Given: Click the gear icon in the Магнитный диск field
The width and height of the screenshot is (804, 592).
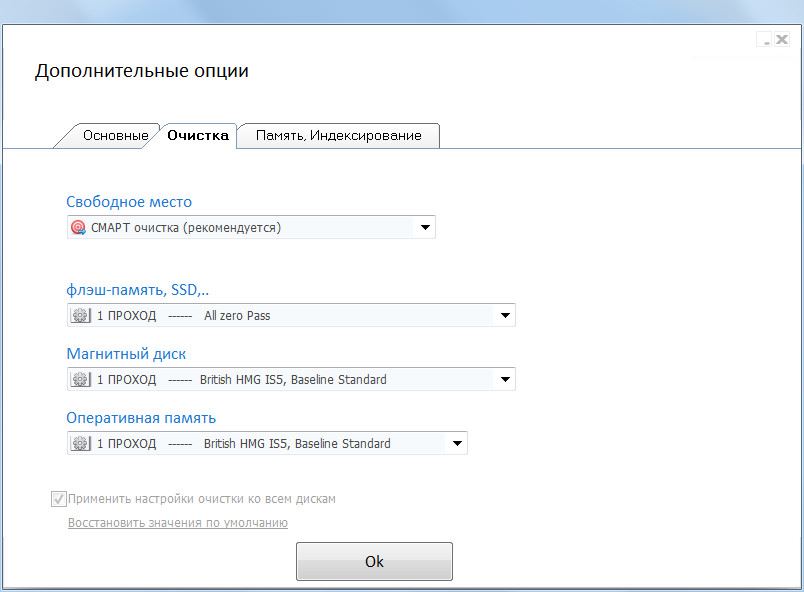Looking at the screenshot, I should pyautogui.click(x=79, y=380).
